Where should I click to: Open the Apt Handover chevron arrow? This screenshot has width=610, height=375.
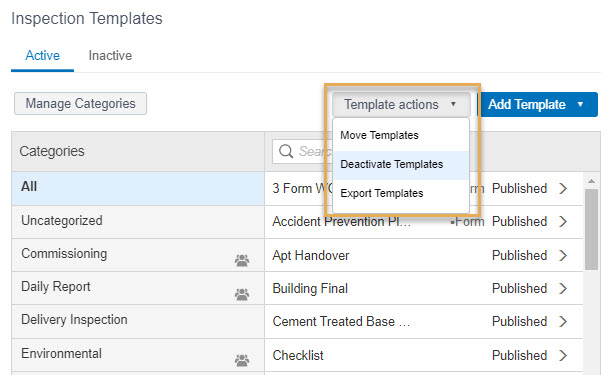click(563, 256)
